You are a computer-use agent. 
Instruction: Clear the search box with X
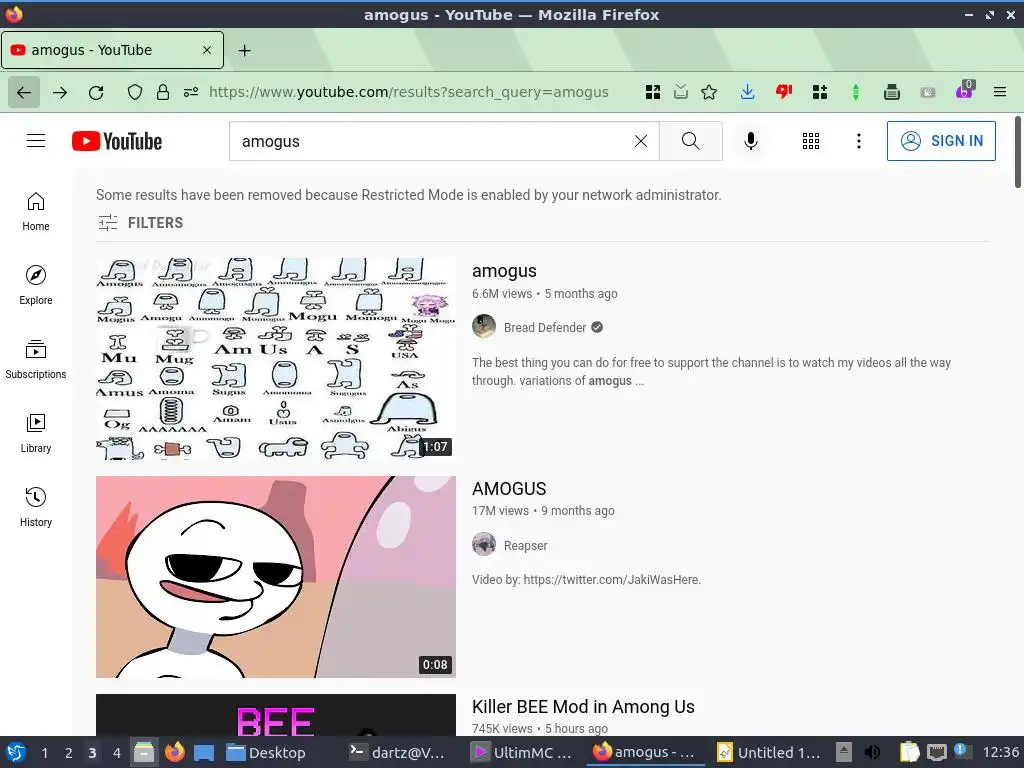click(x=641, y=141)
